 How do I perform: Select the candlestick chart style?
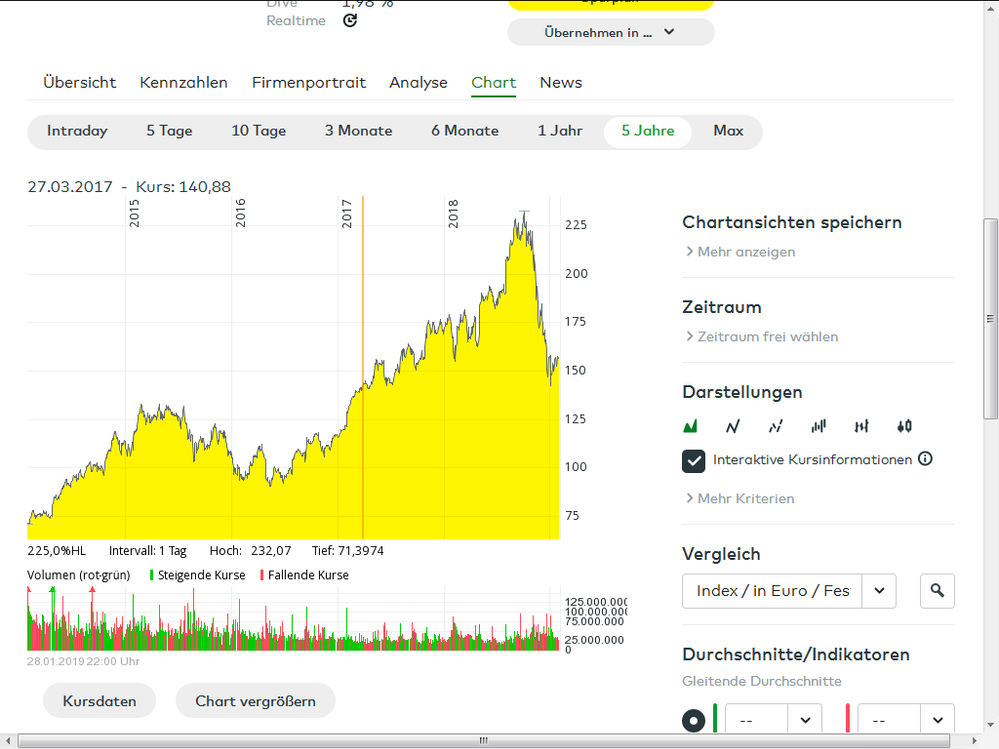(x=904, y=426)
